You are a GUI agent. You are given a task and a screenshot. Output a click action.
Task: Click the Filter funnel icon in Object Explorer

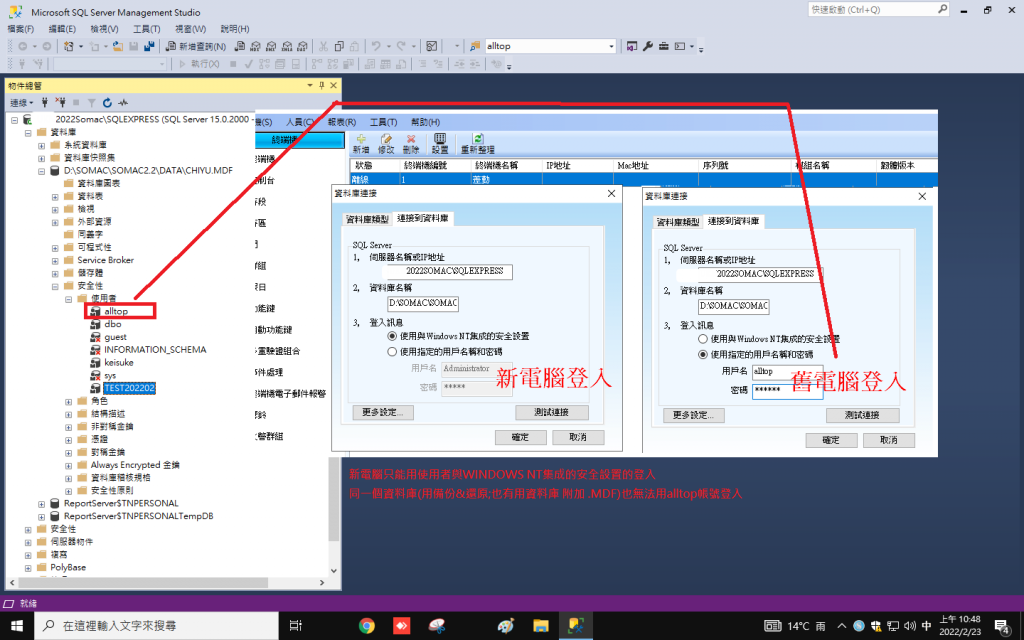(91, 103)
